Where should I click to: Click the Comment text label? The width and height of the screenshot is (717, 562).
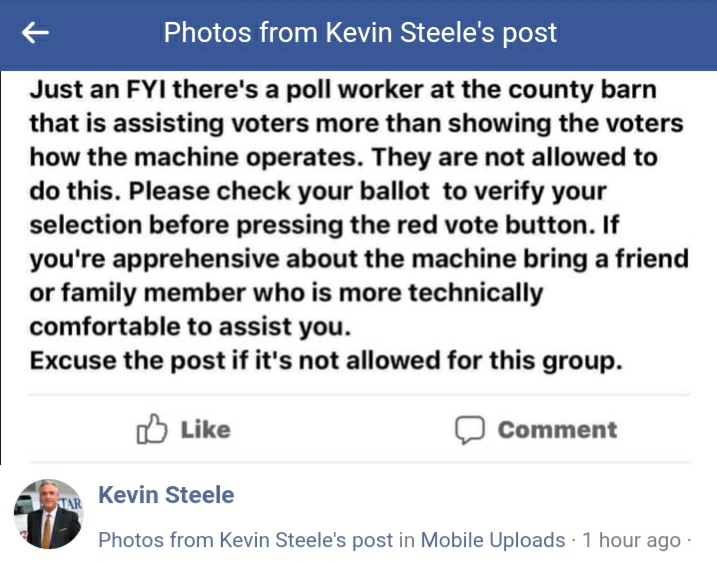[557, 430]
